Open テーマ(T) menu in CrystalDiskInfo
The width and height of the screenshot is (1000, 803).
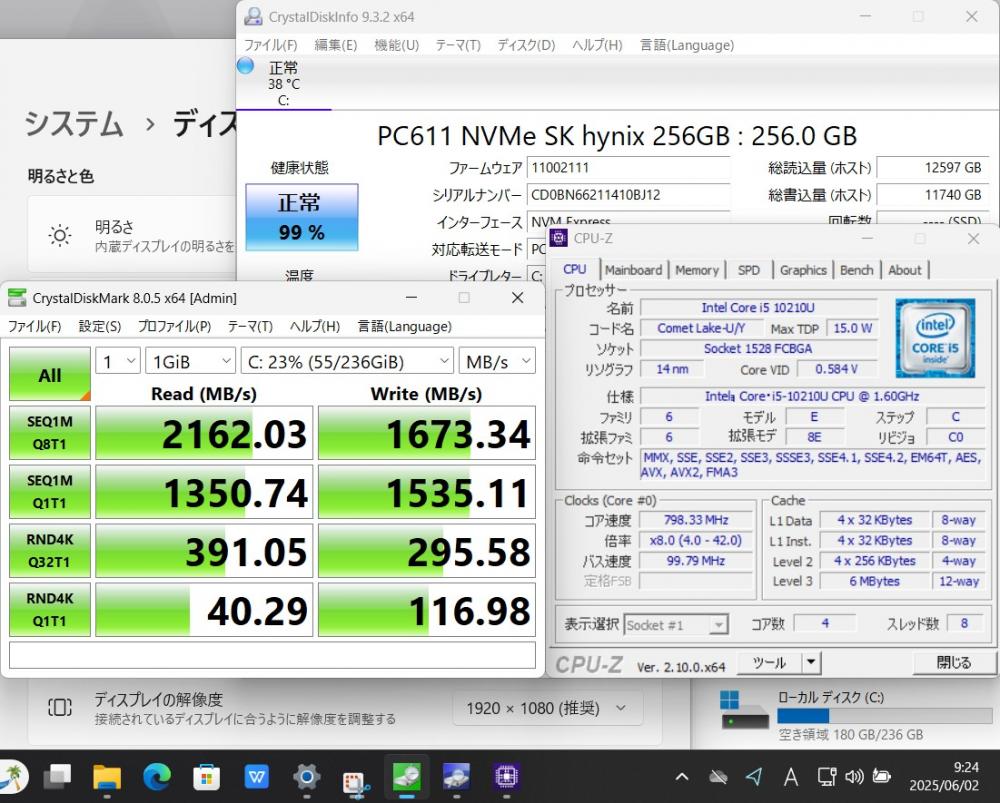pos(458,45)
